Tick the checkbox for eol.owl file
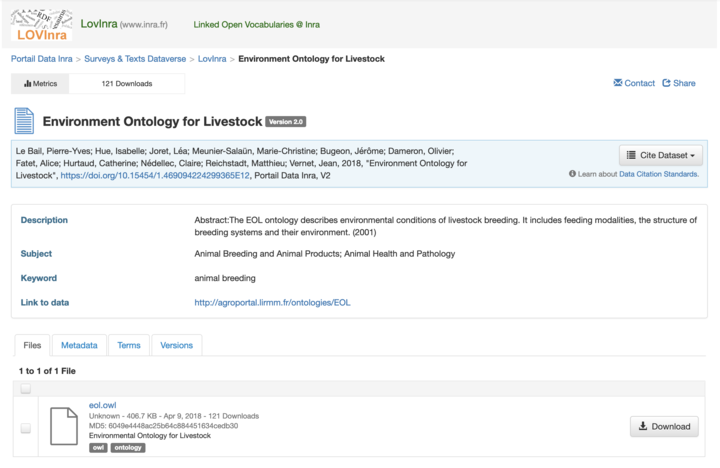The image size is (720, 468). 26,428
